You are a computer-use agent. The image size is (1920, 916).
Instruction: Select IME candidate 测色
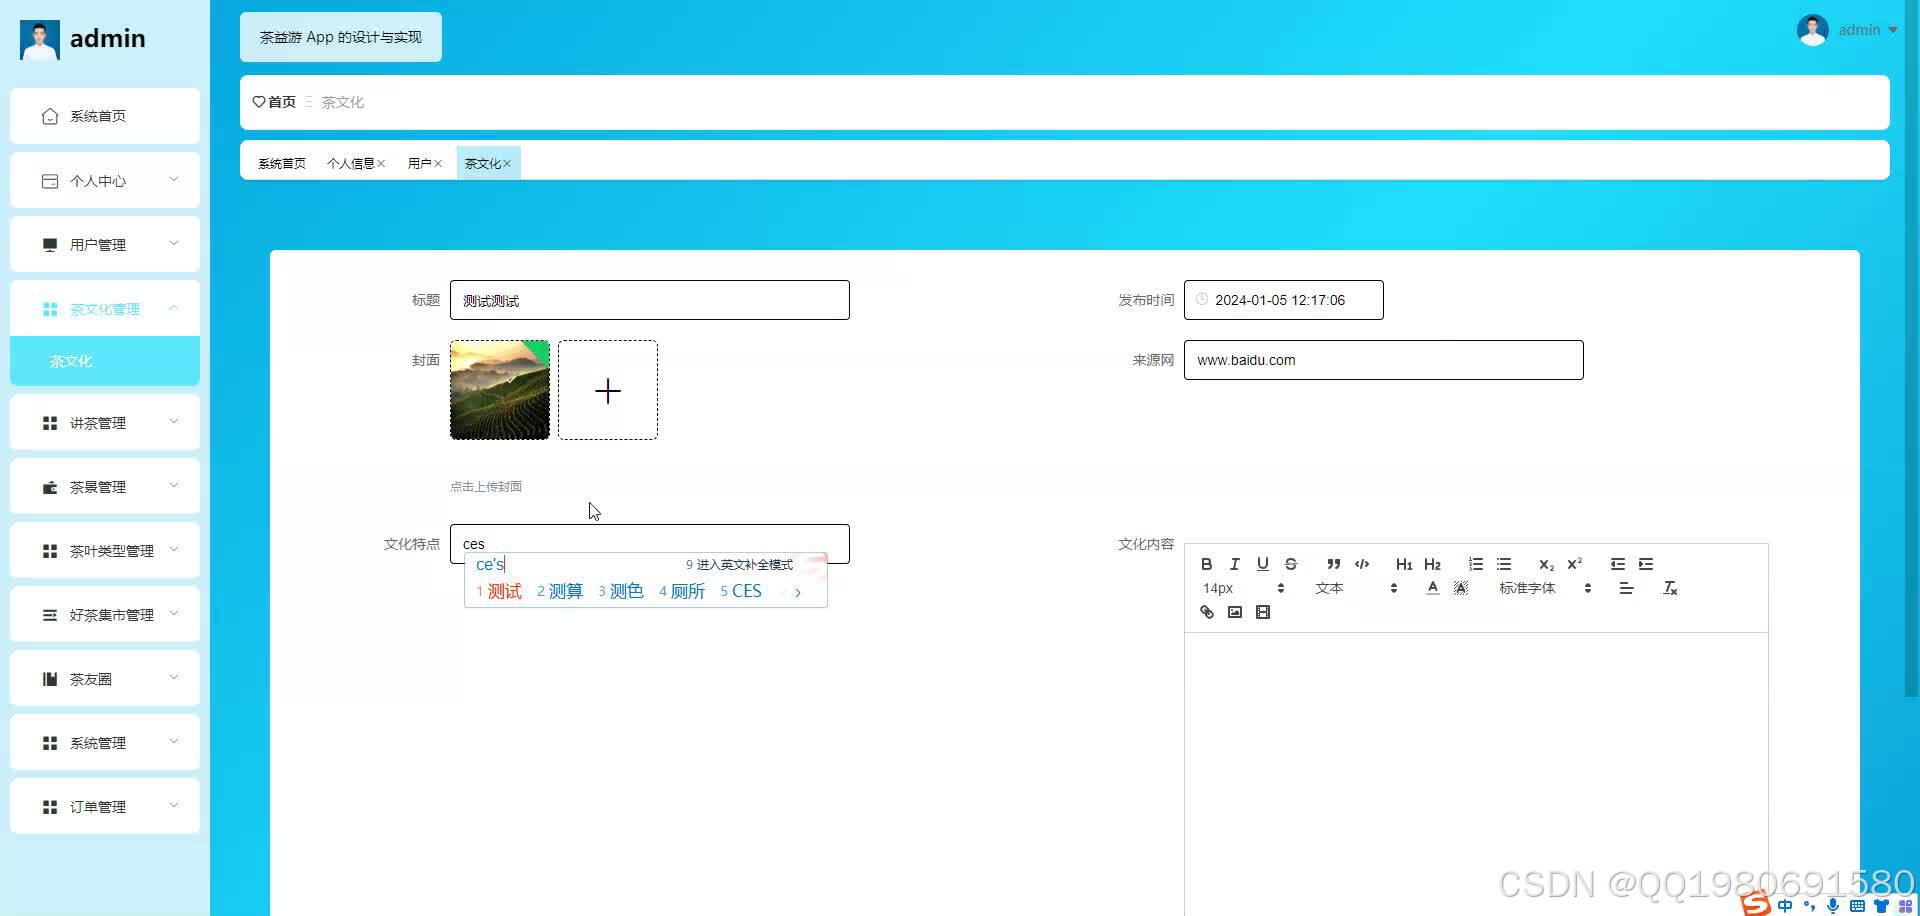coord(621,591)
